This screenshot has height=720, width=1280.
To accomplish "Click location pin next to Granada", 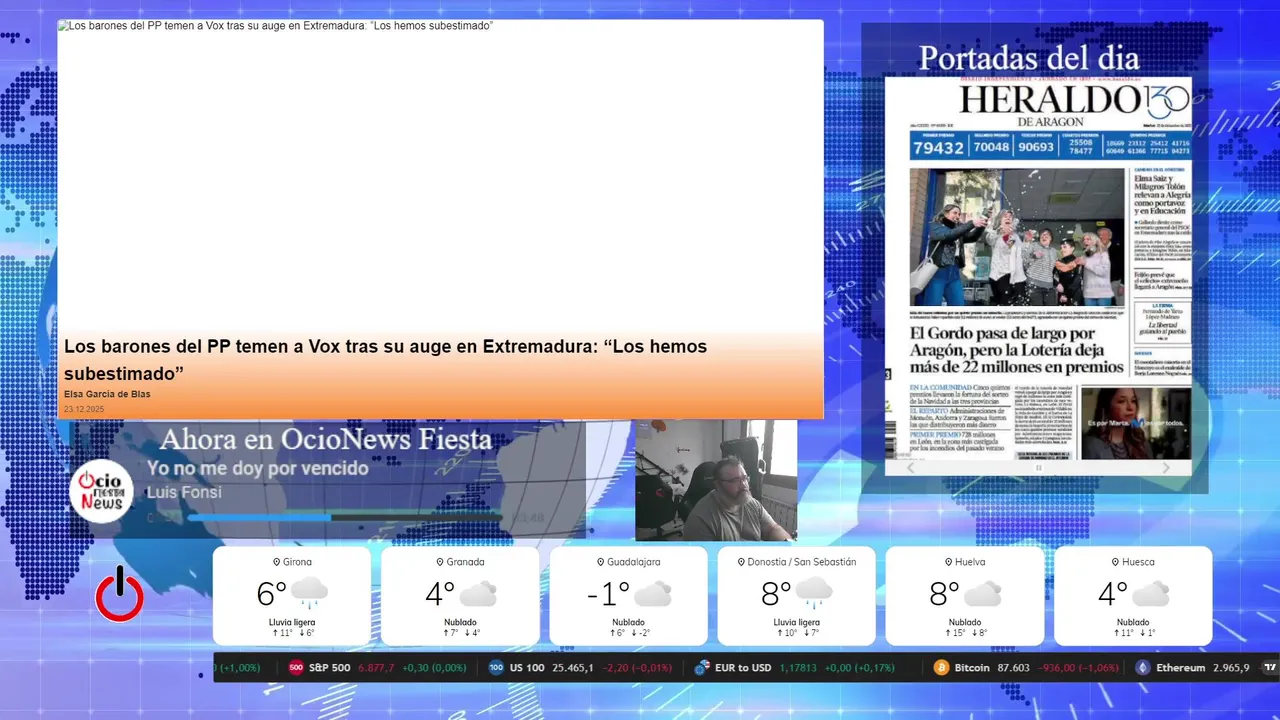I will [x=439, y=562].
